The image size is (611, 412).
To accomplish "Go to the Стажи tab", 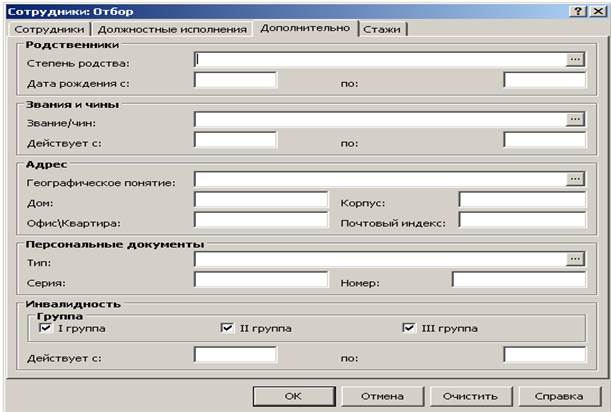I will pyautogui.click(x=382, y=30).
